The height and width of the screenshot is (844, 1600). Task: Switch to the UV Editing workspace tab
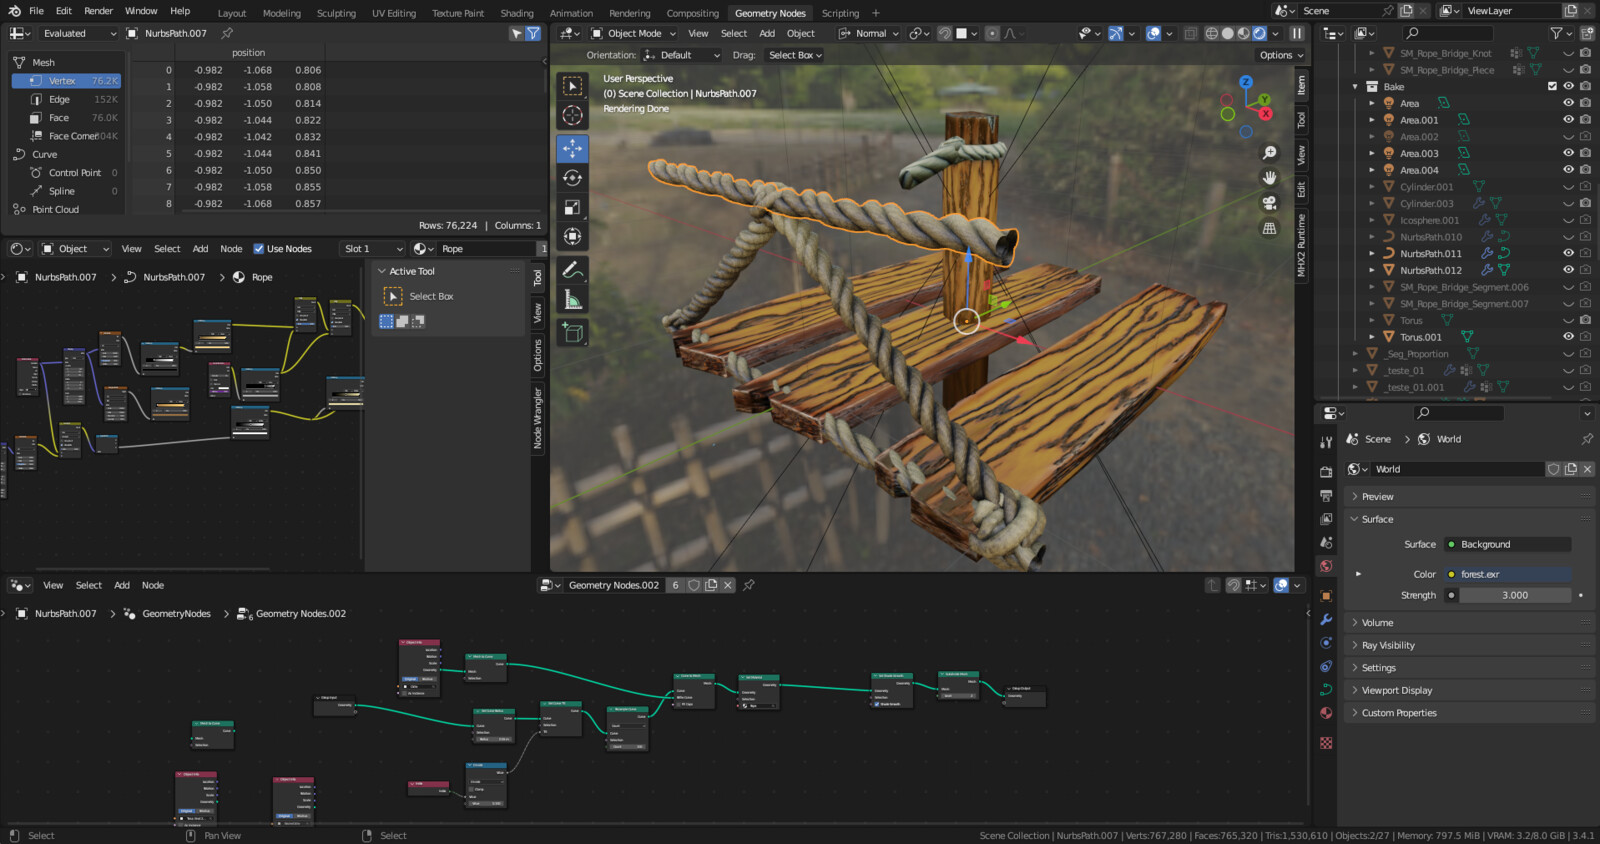394,13
